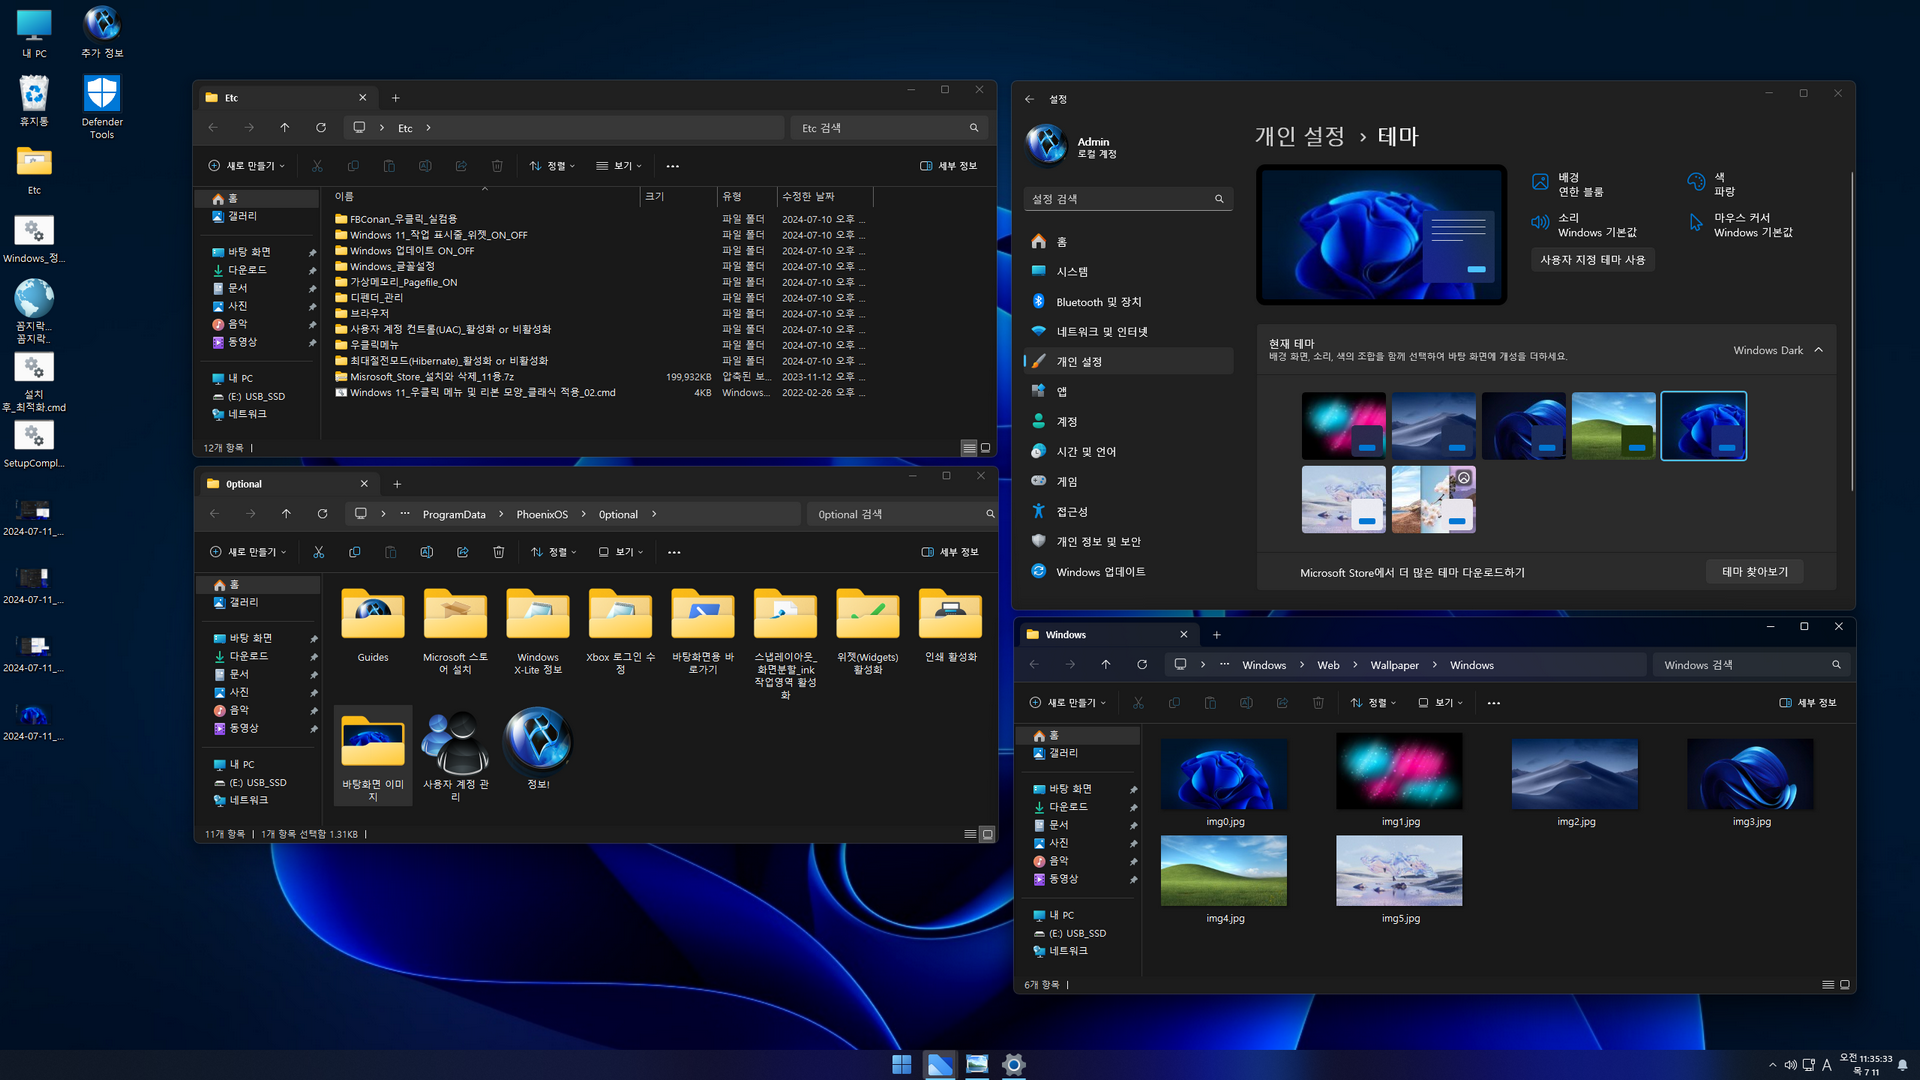This screenshot has height=1080, width=1920.
Task: Open the Guides folder icon
Action: [373, 615]
